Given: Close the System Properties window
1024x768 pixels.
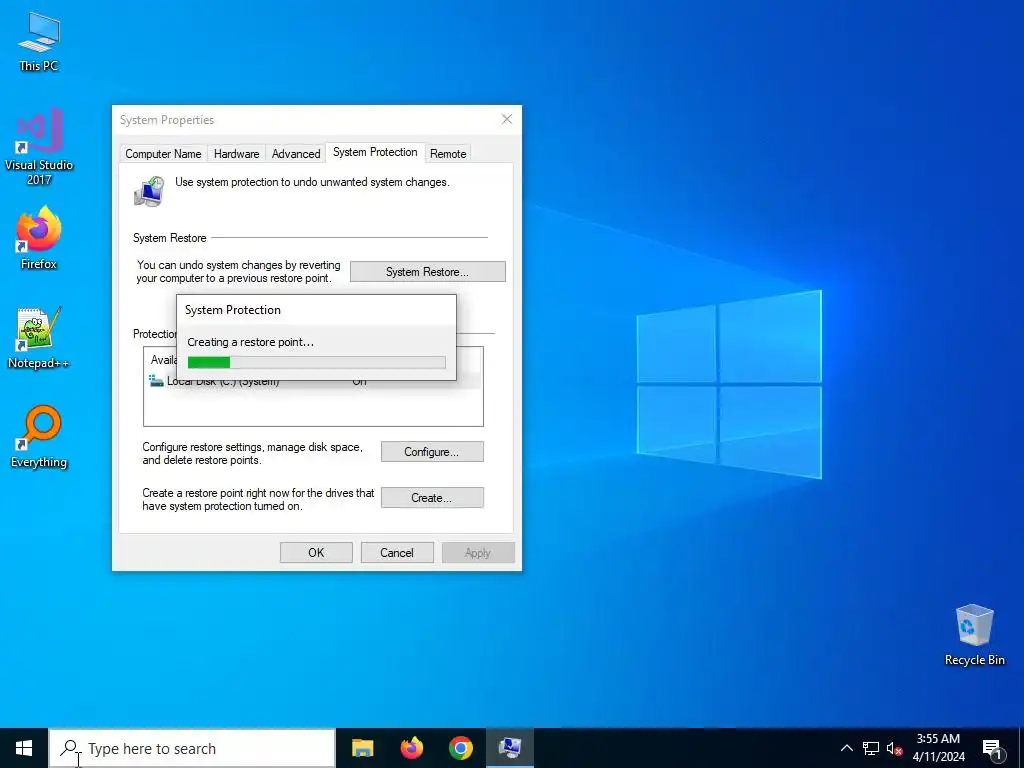Looking at the screenshot, I should (x=507, y=120).
